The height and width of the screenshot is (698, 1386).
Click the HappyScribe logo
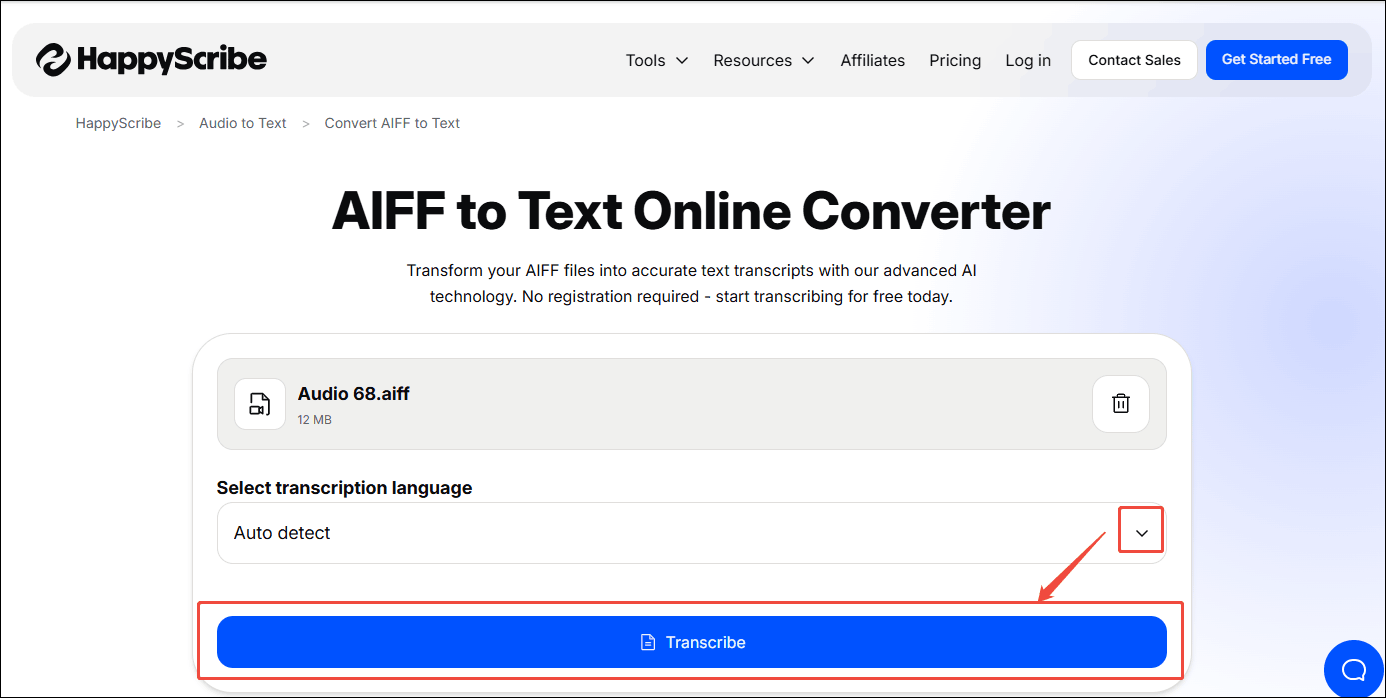click(x=152, y=60)
